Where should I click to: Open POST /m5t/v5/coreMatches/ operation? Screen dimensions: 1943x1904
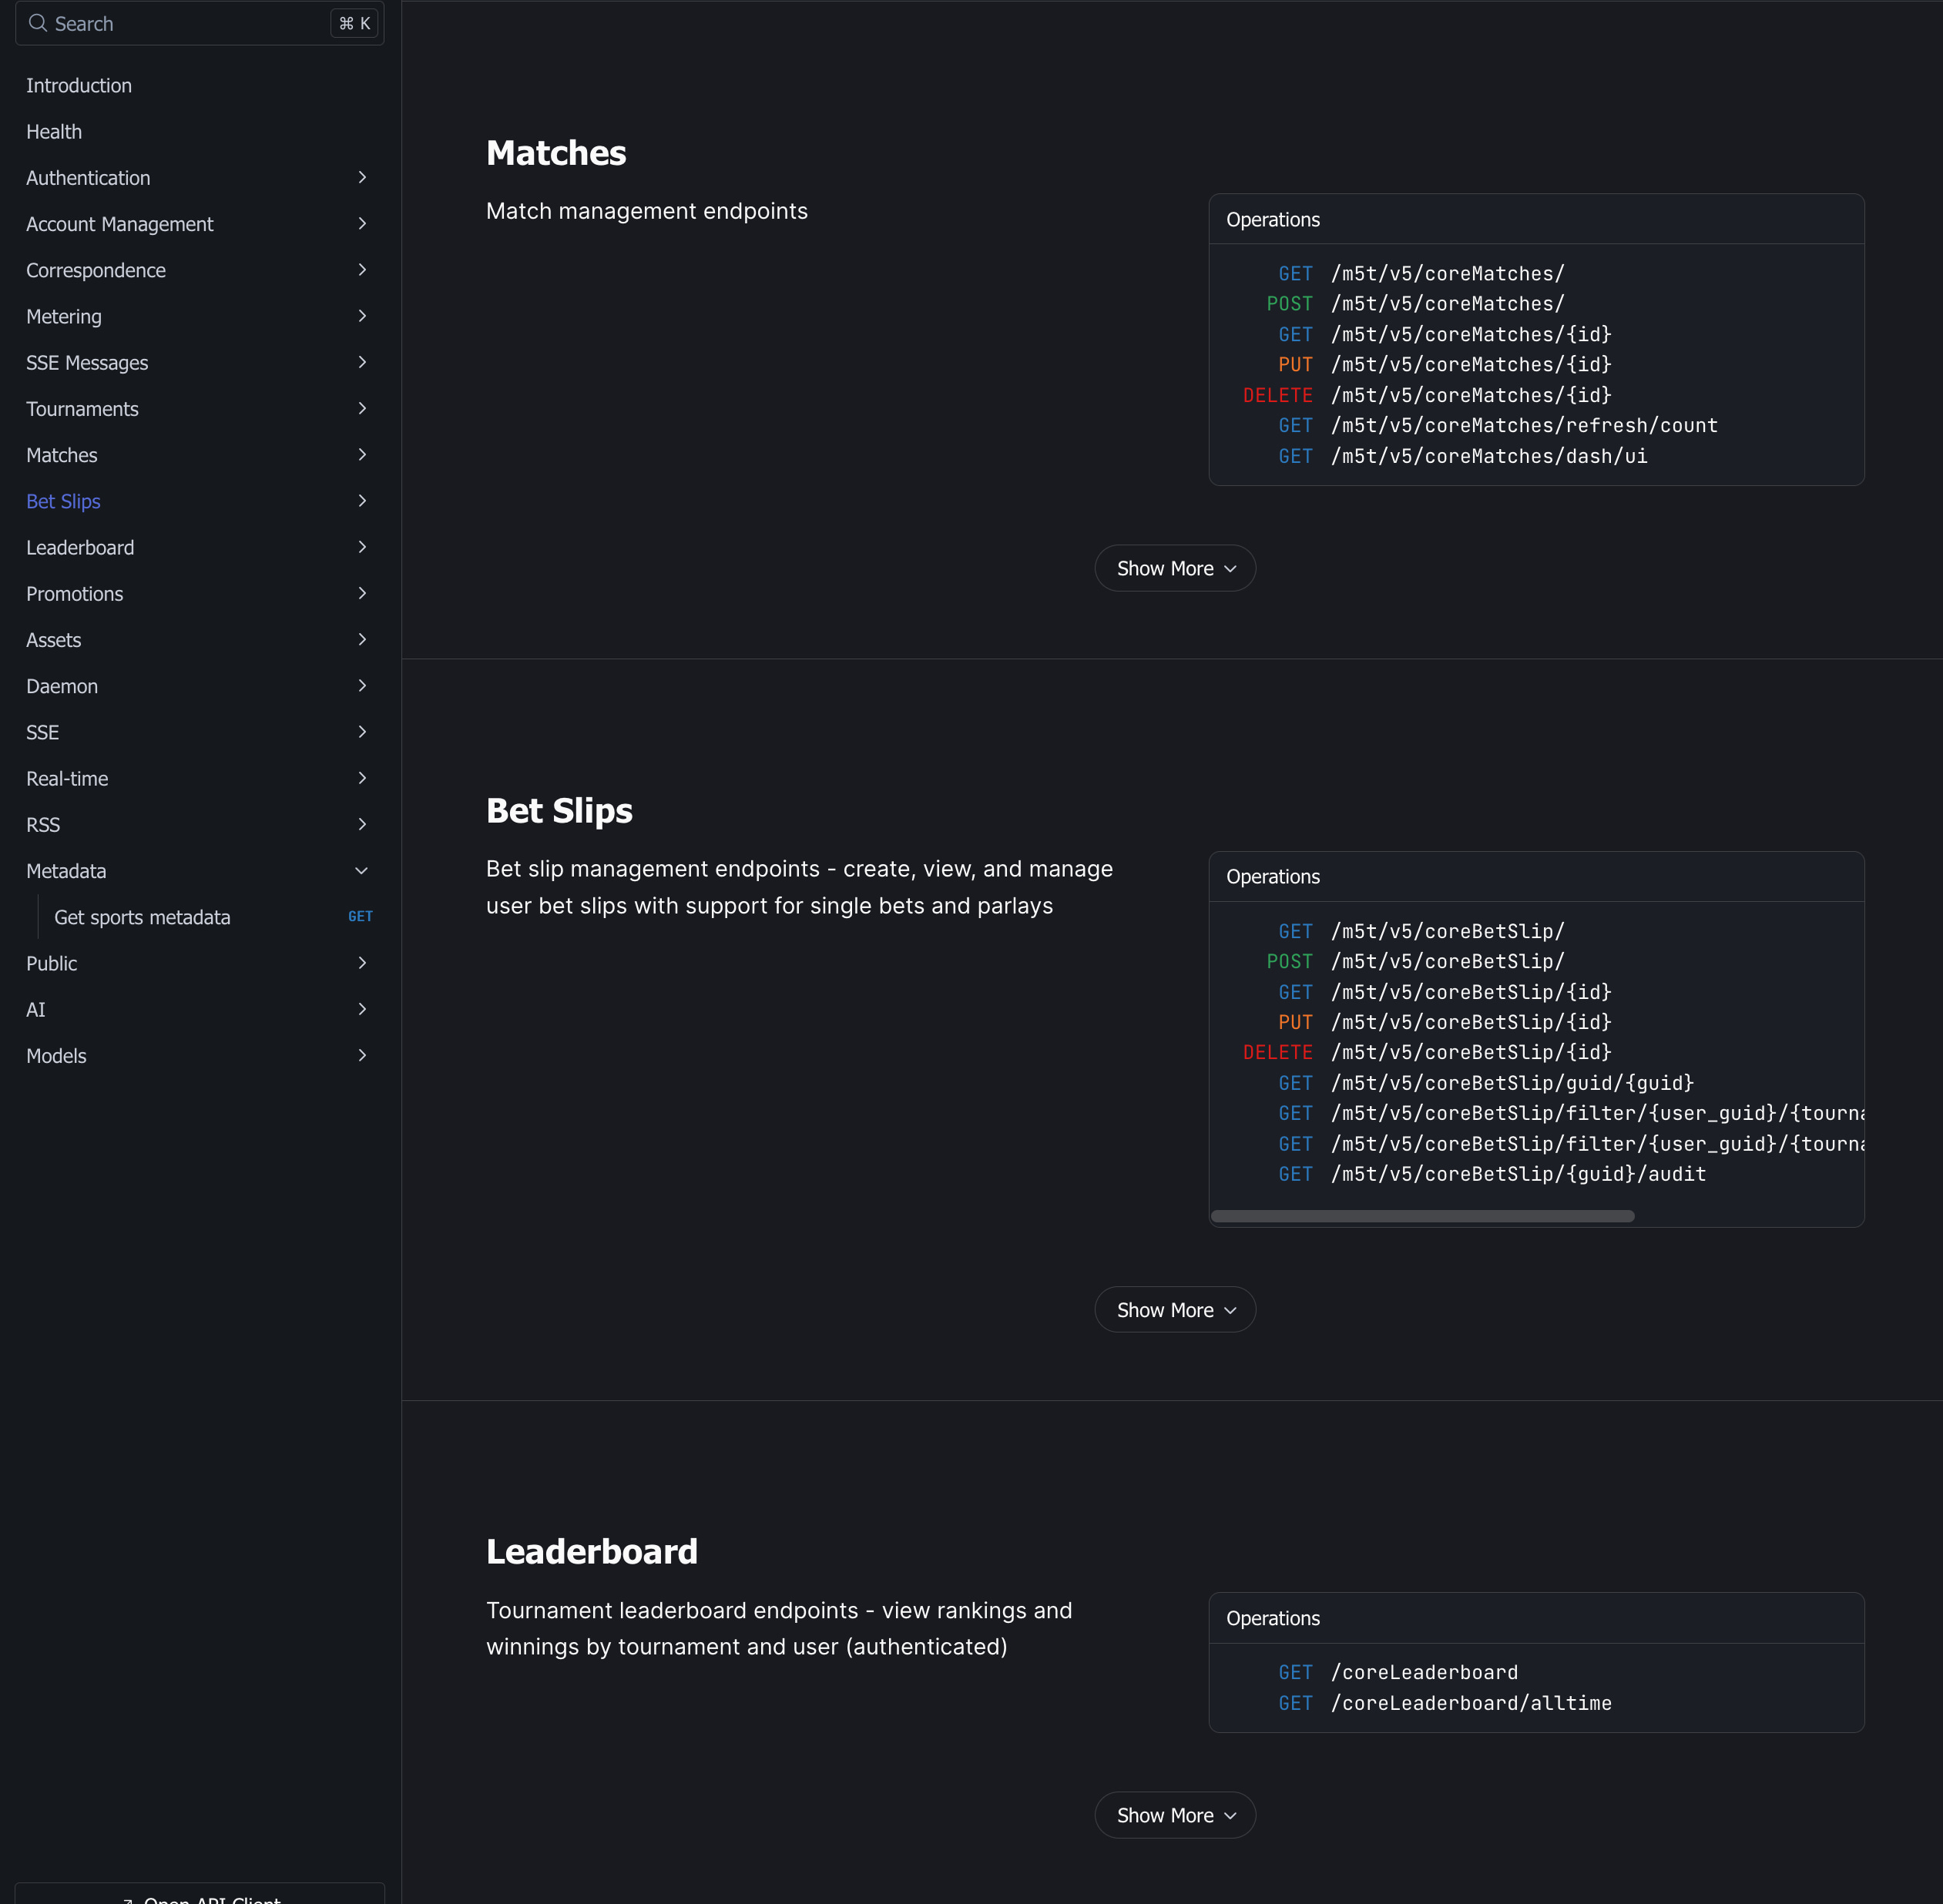pos(1415,303)
